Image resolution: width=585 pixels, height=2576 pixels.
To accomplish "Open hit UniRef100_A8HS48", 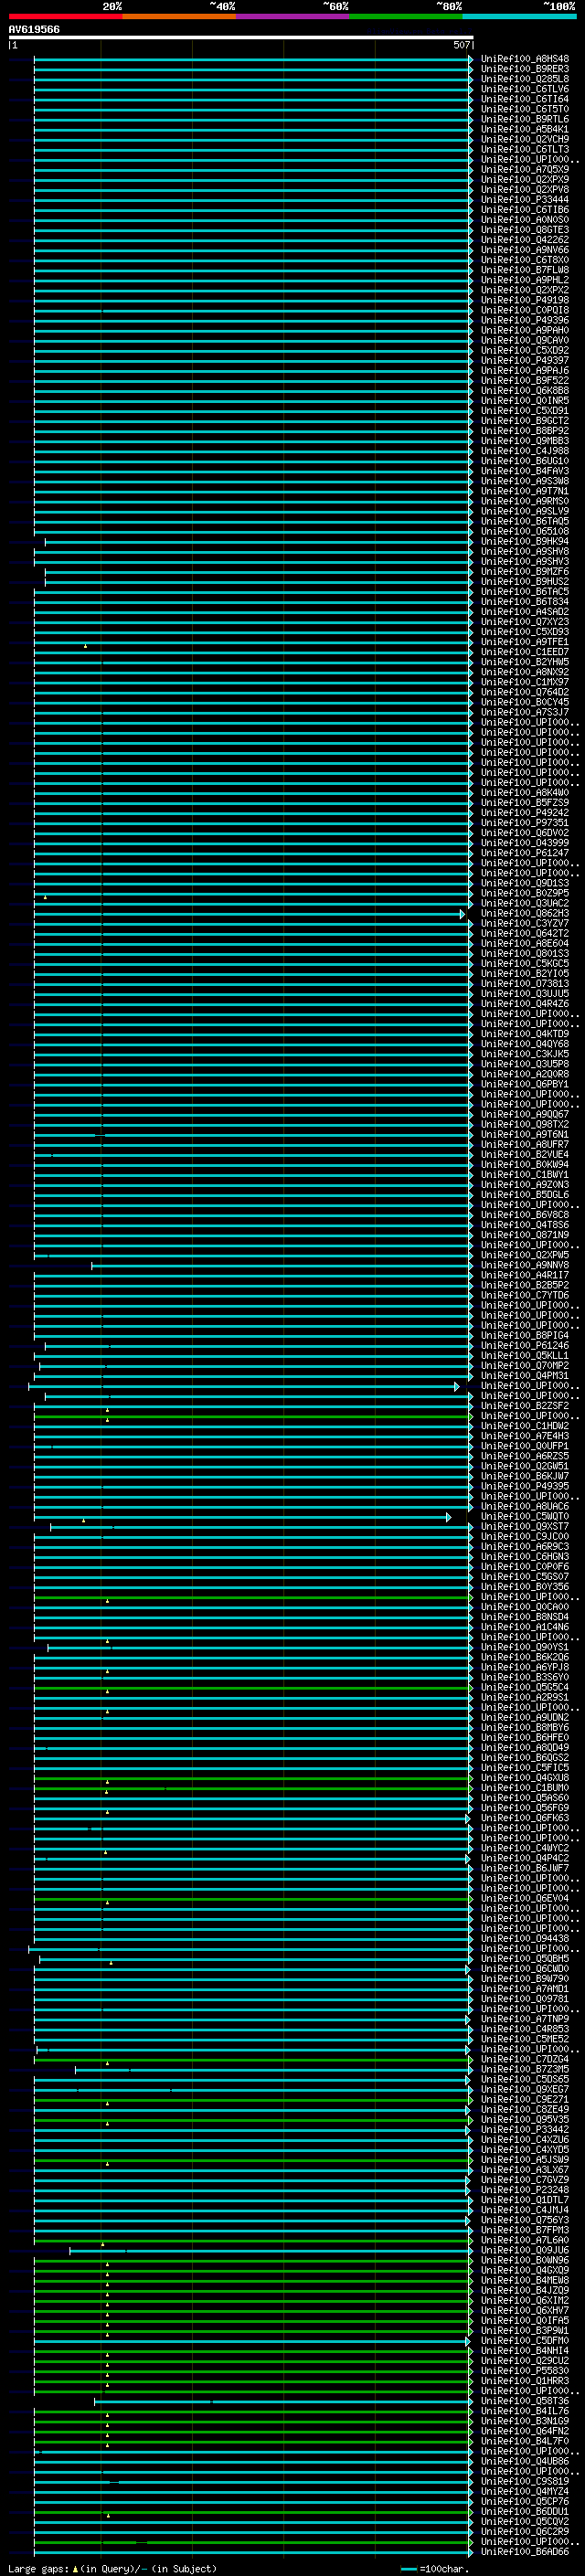I will [525, 59].
